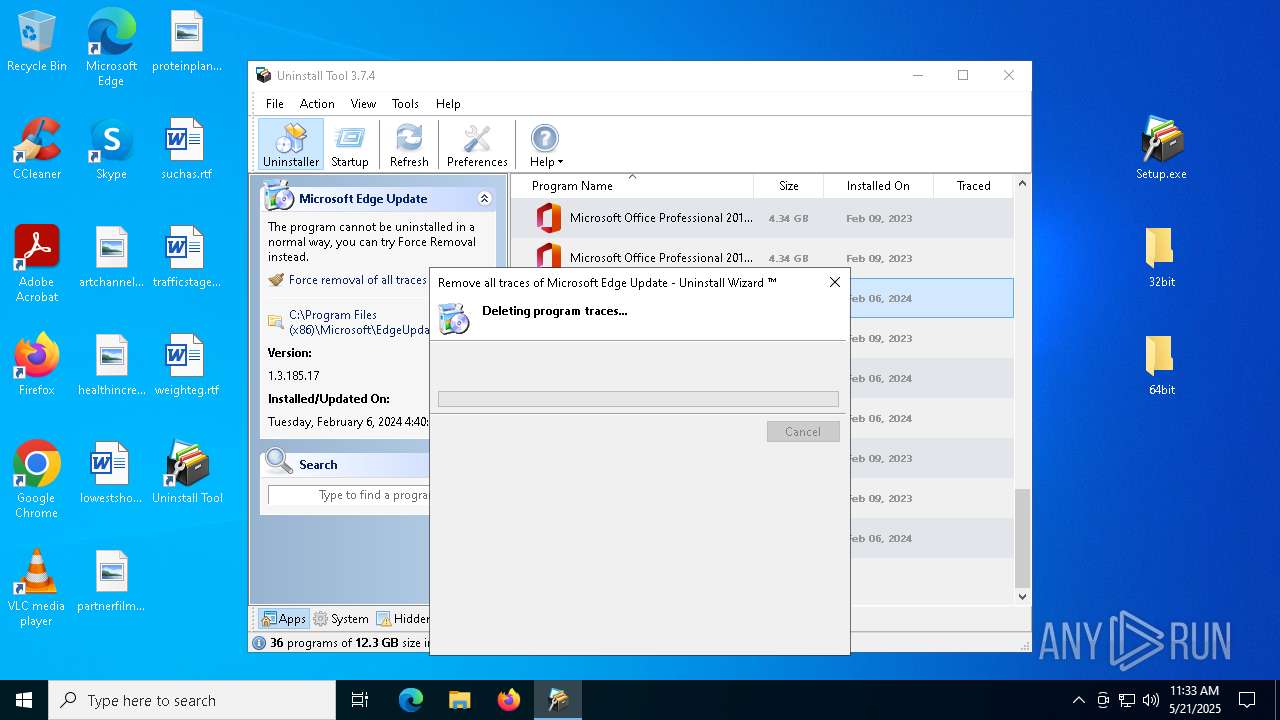The width and height of the screenshot is (1280, 720).
Task: Click scroll-down arrow of program list
Action: [x=1022, y=597]
